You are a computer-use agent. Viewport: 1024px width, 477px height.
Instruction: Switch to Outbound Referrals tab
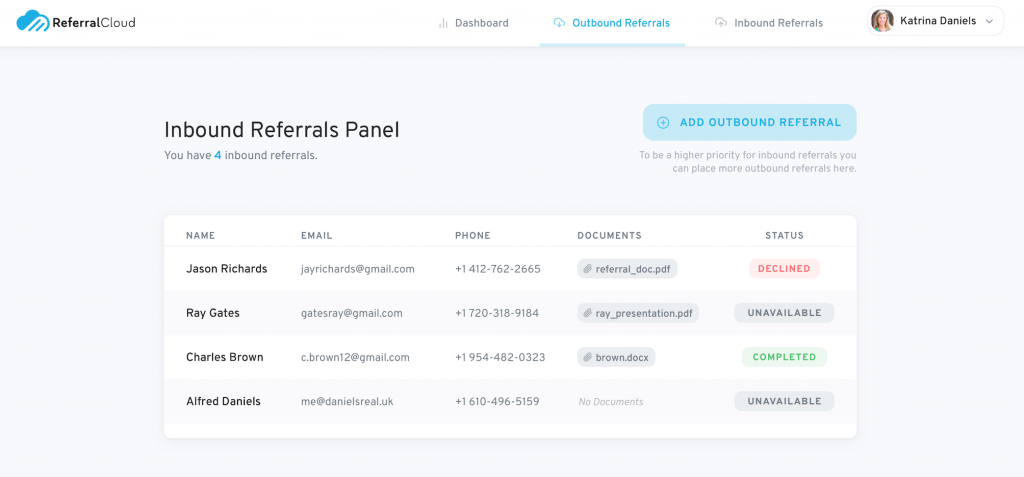tap(612, 23)
